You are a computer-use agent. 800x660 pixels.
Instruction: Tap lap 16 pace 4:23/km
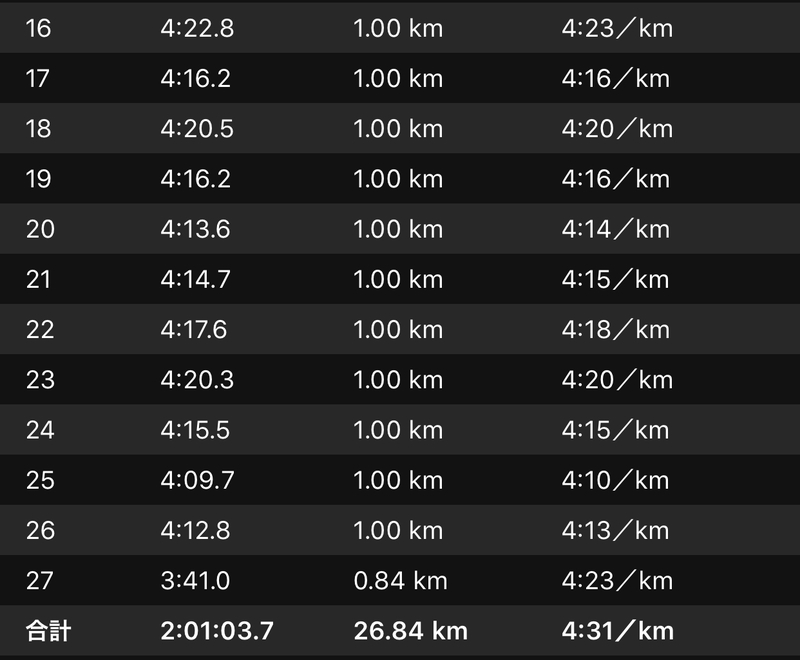[x=617, y=28]
